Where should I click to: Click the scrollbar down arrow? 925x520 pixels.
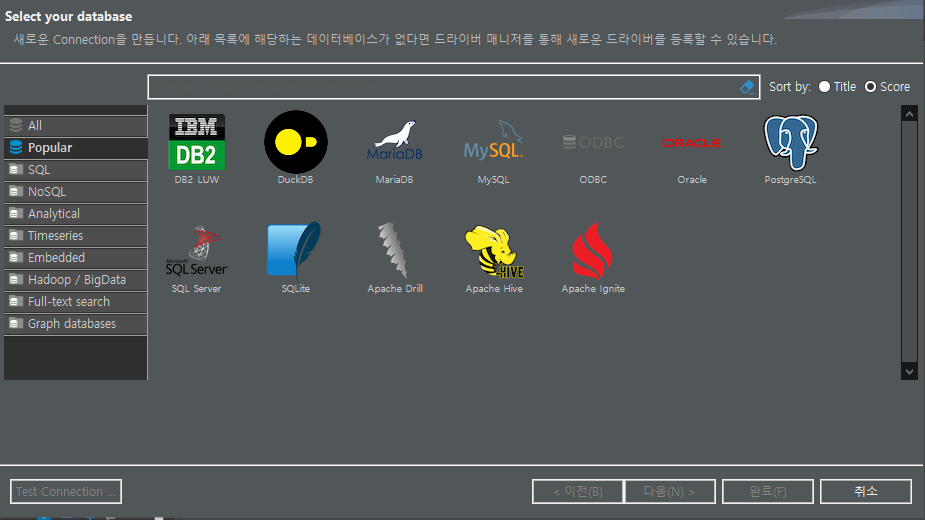pos(909,371)
